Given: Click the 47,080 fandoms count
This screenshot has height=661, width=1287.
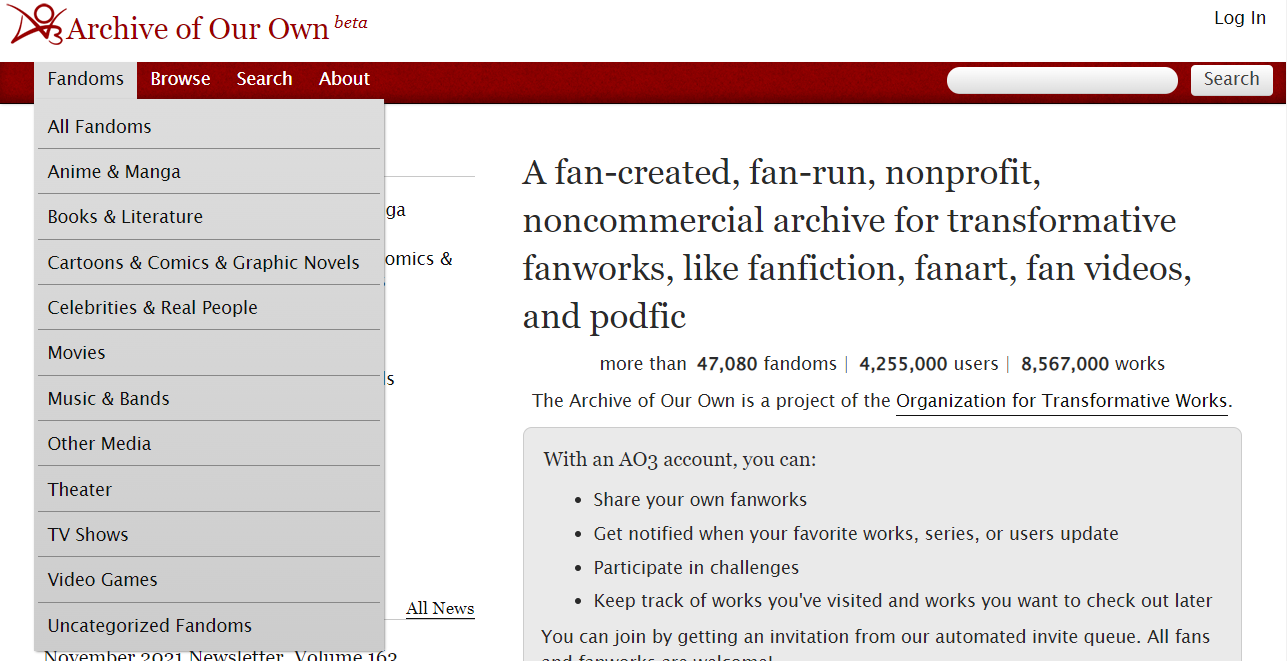Looking at the screenshot, I should 767,364.
